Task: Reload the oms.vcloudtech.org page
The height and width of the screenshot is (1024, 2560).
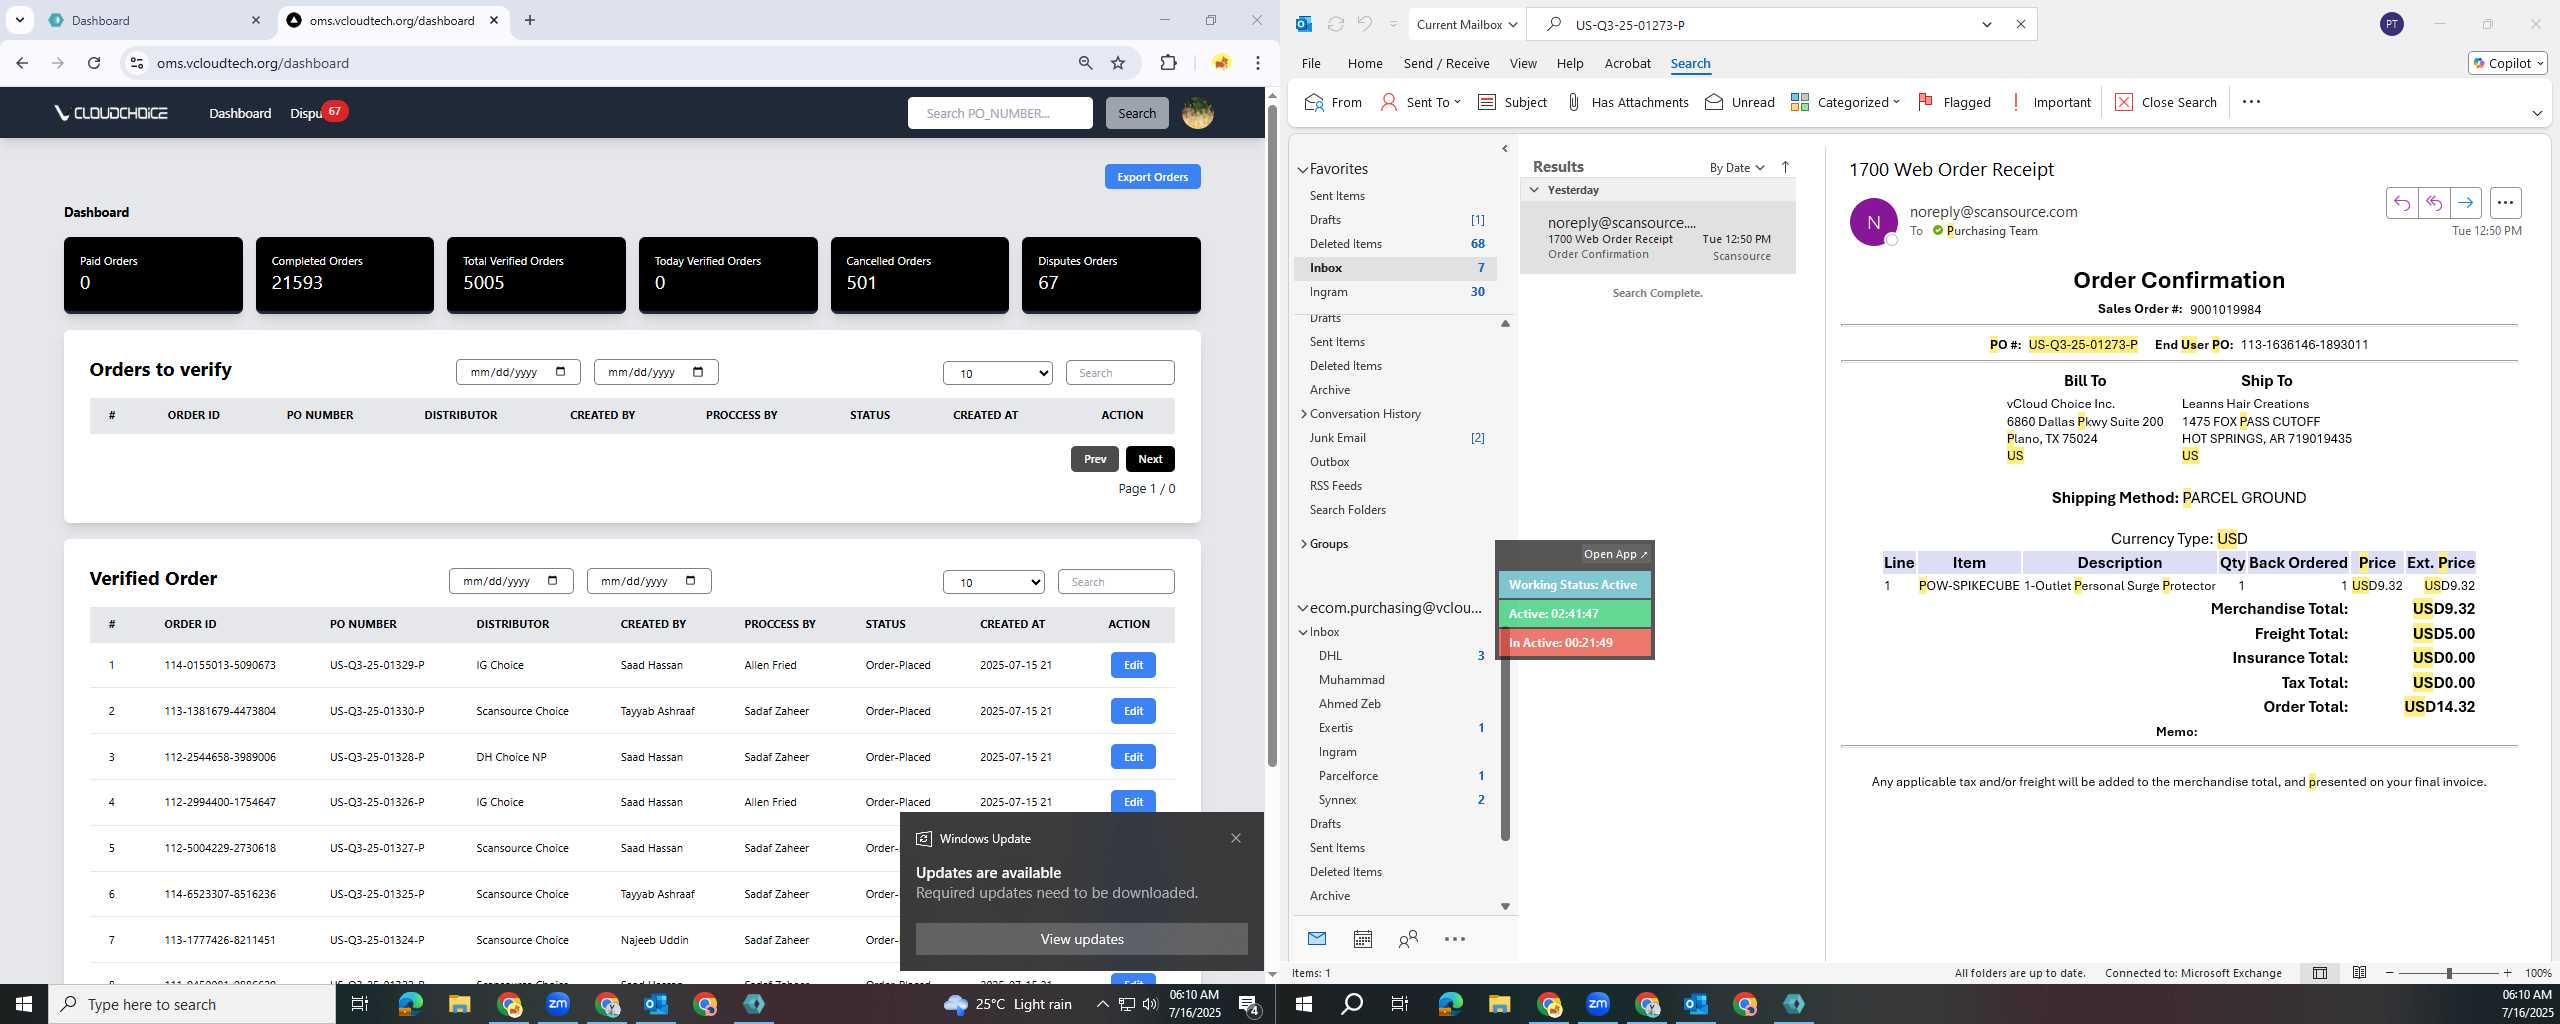Action: (94, 63)
